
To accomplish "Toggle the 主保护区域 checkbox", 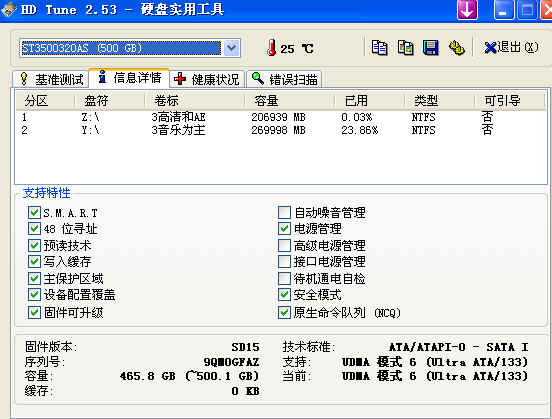I will [34, 279].
